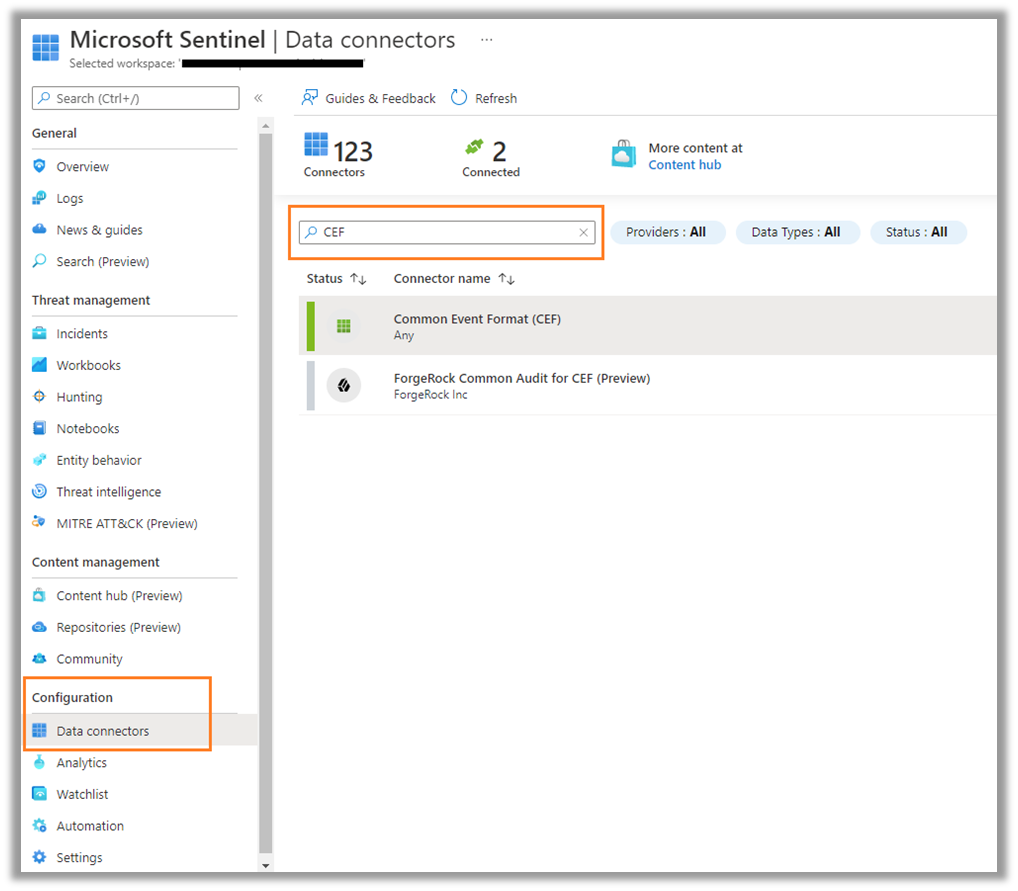Follow the Content hub link
This screenshot has height=891, width=1018.
pyautogui.click(x=684, y=165)
